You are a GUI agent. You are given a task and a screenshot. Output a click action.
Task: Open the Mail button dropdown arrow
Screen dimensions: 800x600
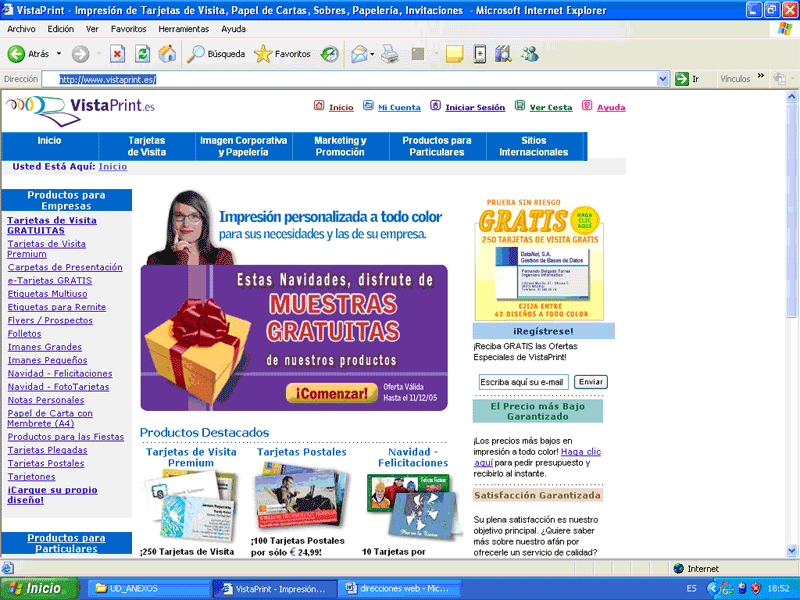coord(372,54)
